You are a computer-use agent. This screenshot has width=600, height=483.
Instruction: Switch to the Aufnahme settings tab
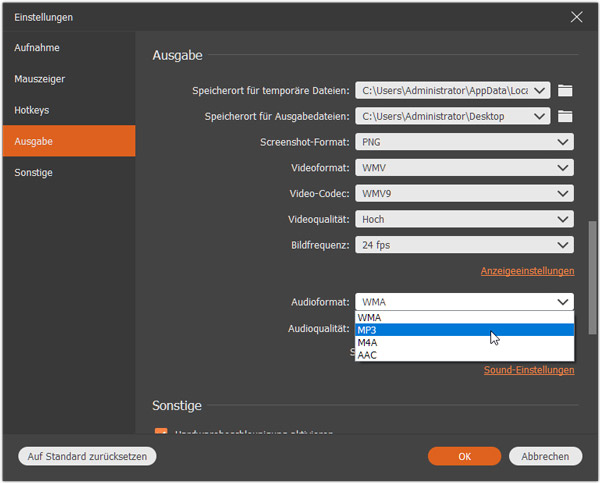pyautogui.click(x=68, y=48)
